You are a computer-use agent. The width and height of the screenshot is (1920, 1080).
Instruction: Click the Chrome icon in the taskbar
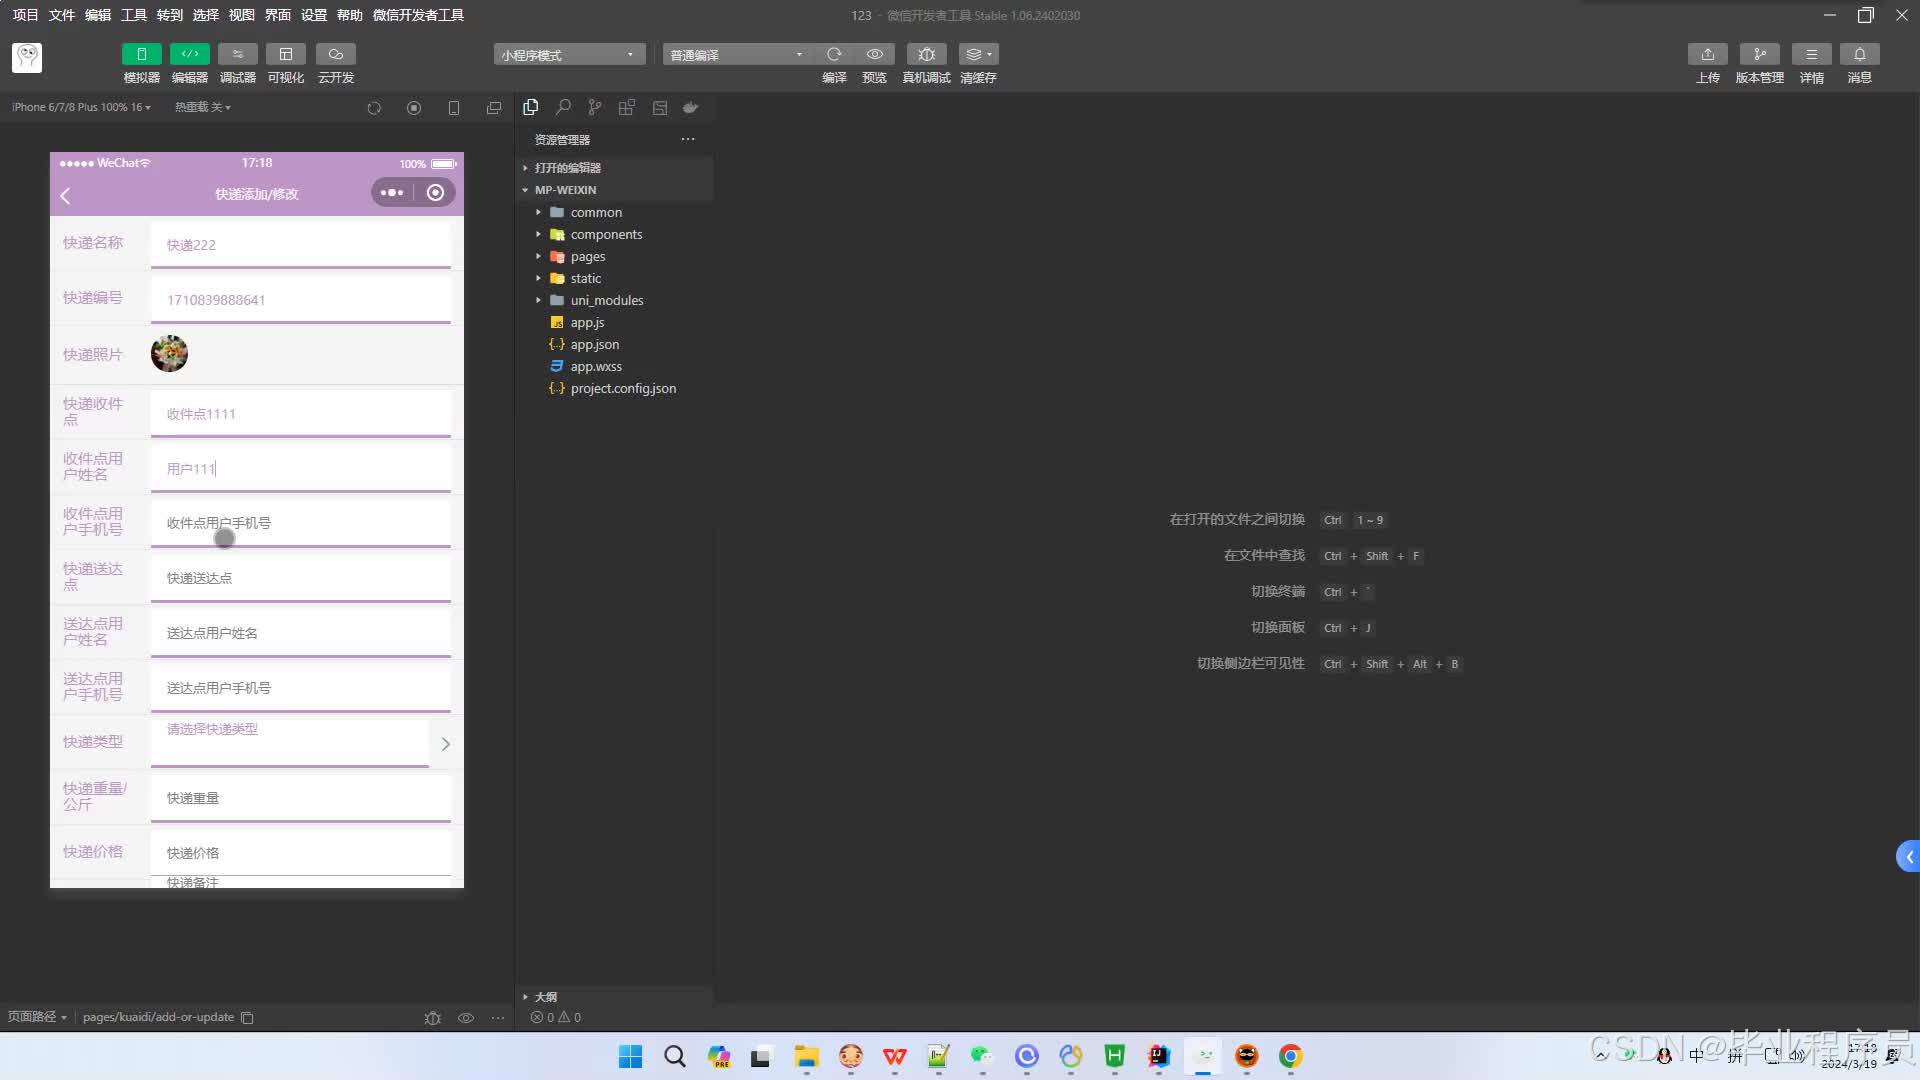point(1290,1056)
